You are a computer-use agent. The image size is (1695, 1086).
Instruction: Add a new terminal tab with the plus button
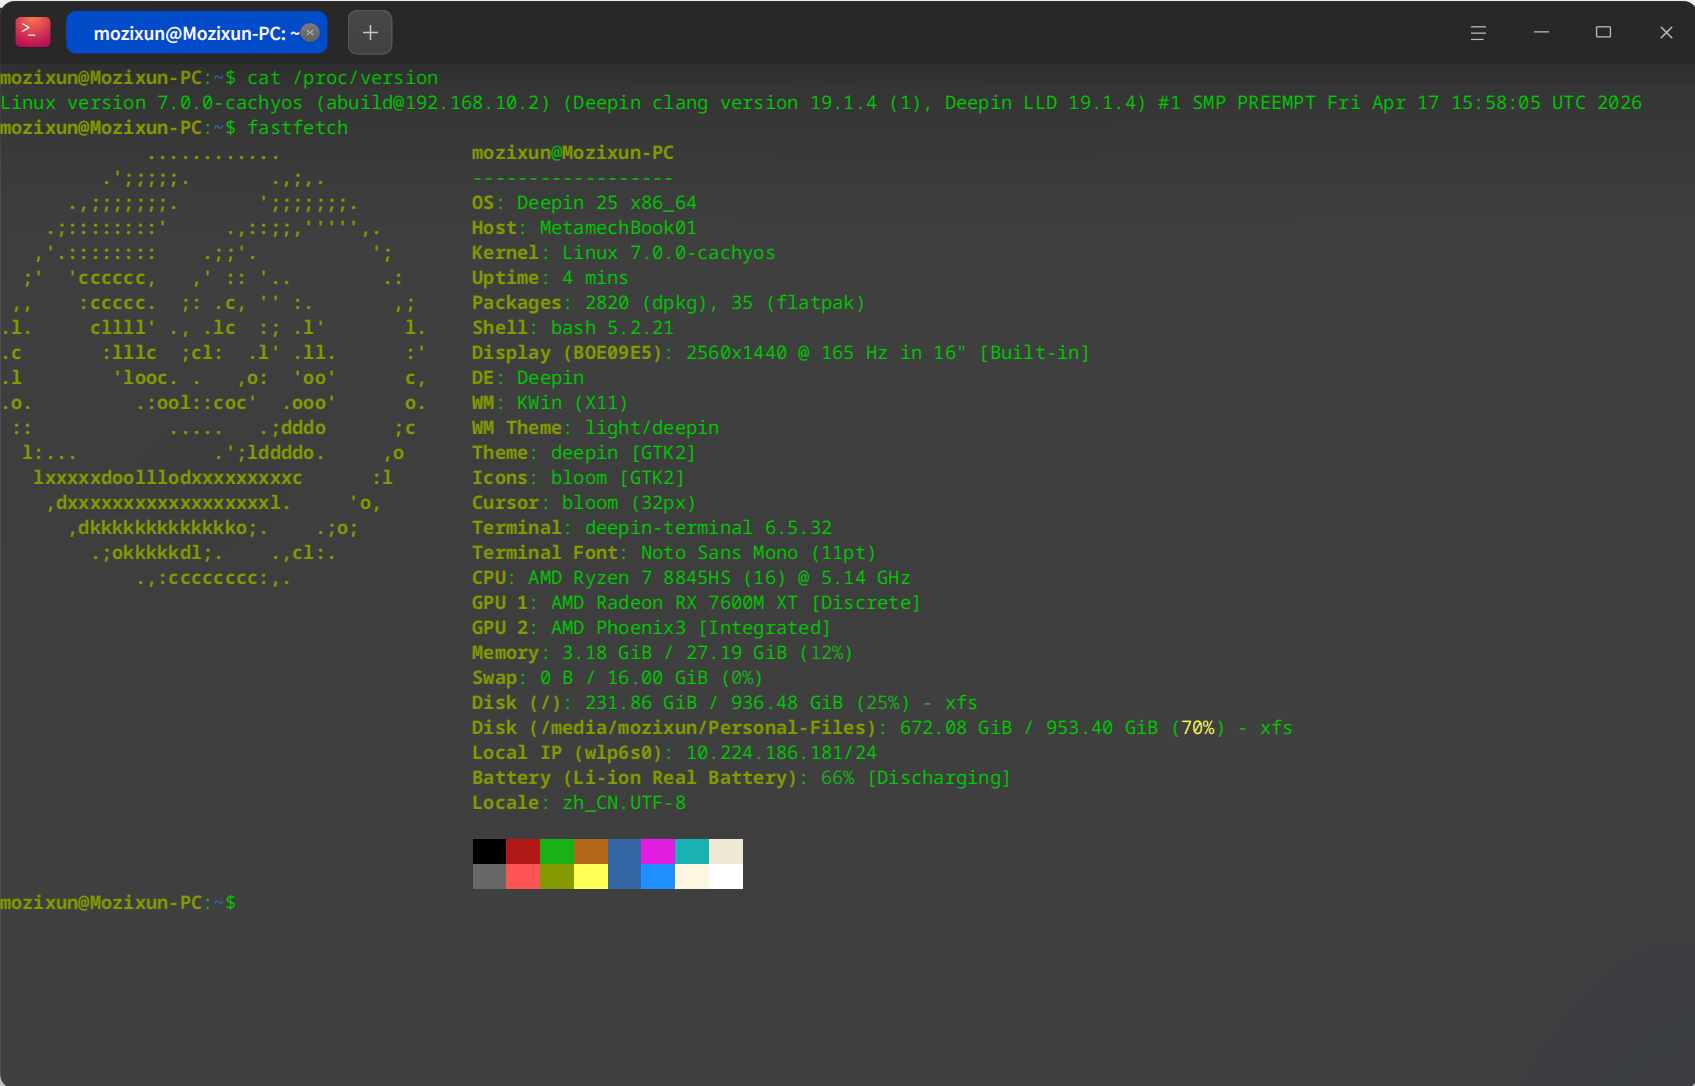click(370, 33)
